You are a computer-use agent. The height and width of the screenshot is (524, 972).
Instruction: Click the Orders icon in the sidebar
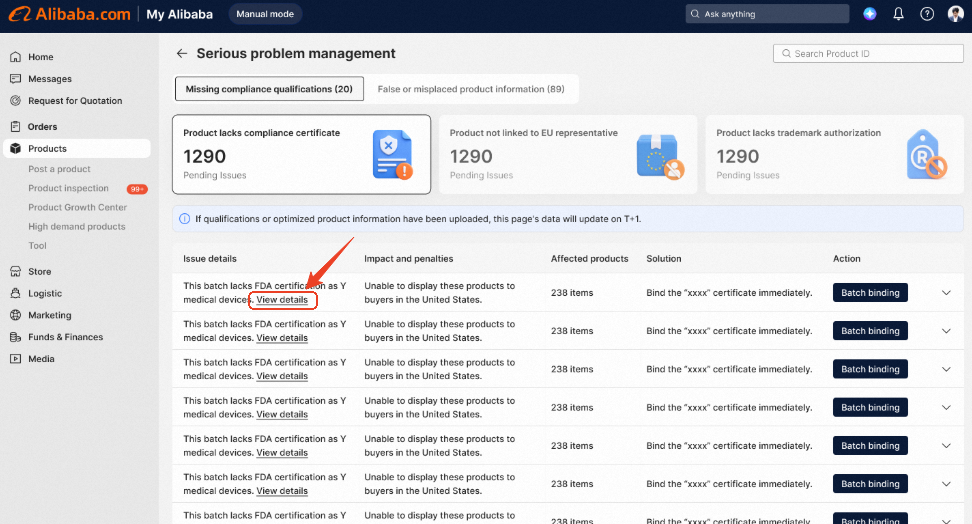tap(15, 127)
